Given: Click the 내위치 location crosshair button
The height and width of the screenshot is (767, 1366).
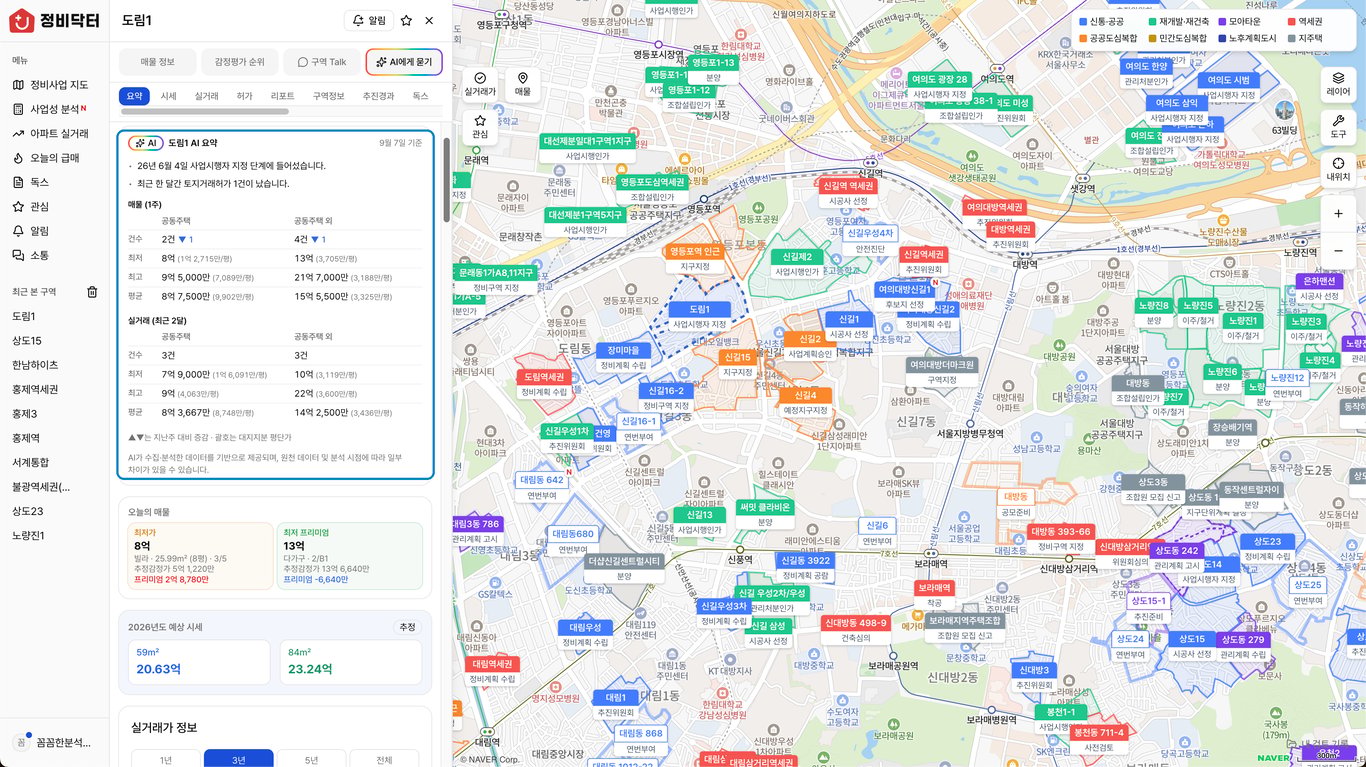Looking at the screenshot, I should pyautogui.click(x=1338, y=169).
